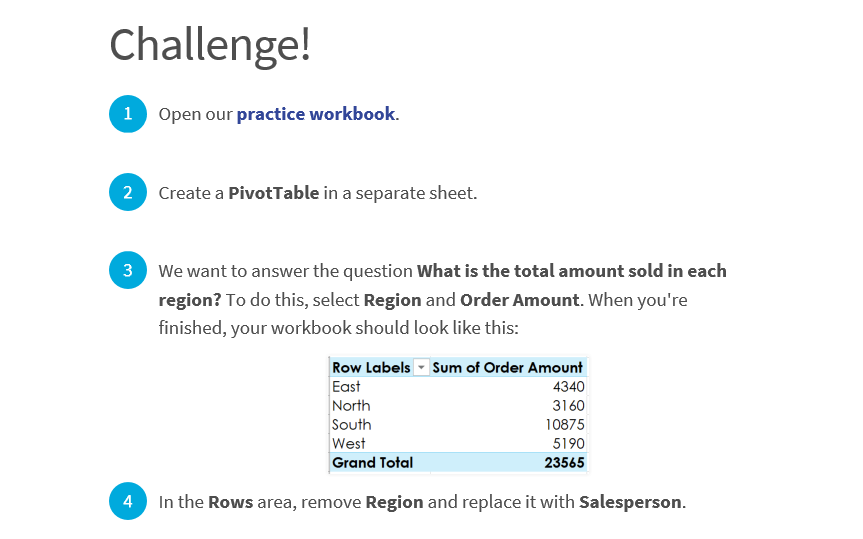Screen dimensions: 863x539
Task: Click the South row label
Action: pyautogui.click(x=352, y=424)
